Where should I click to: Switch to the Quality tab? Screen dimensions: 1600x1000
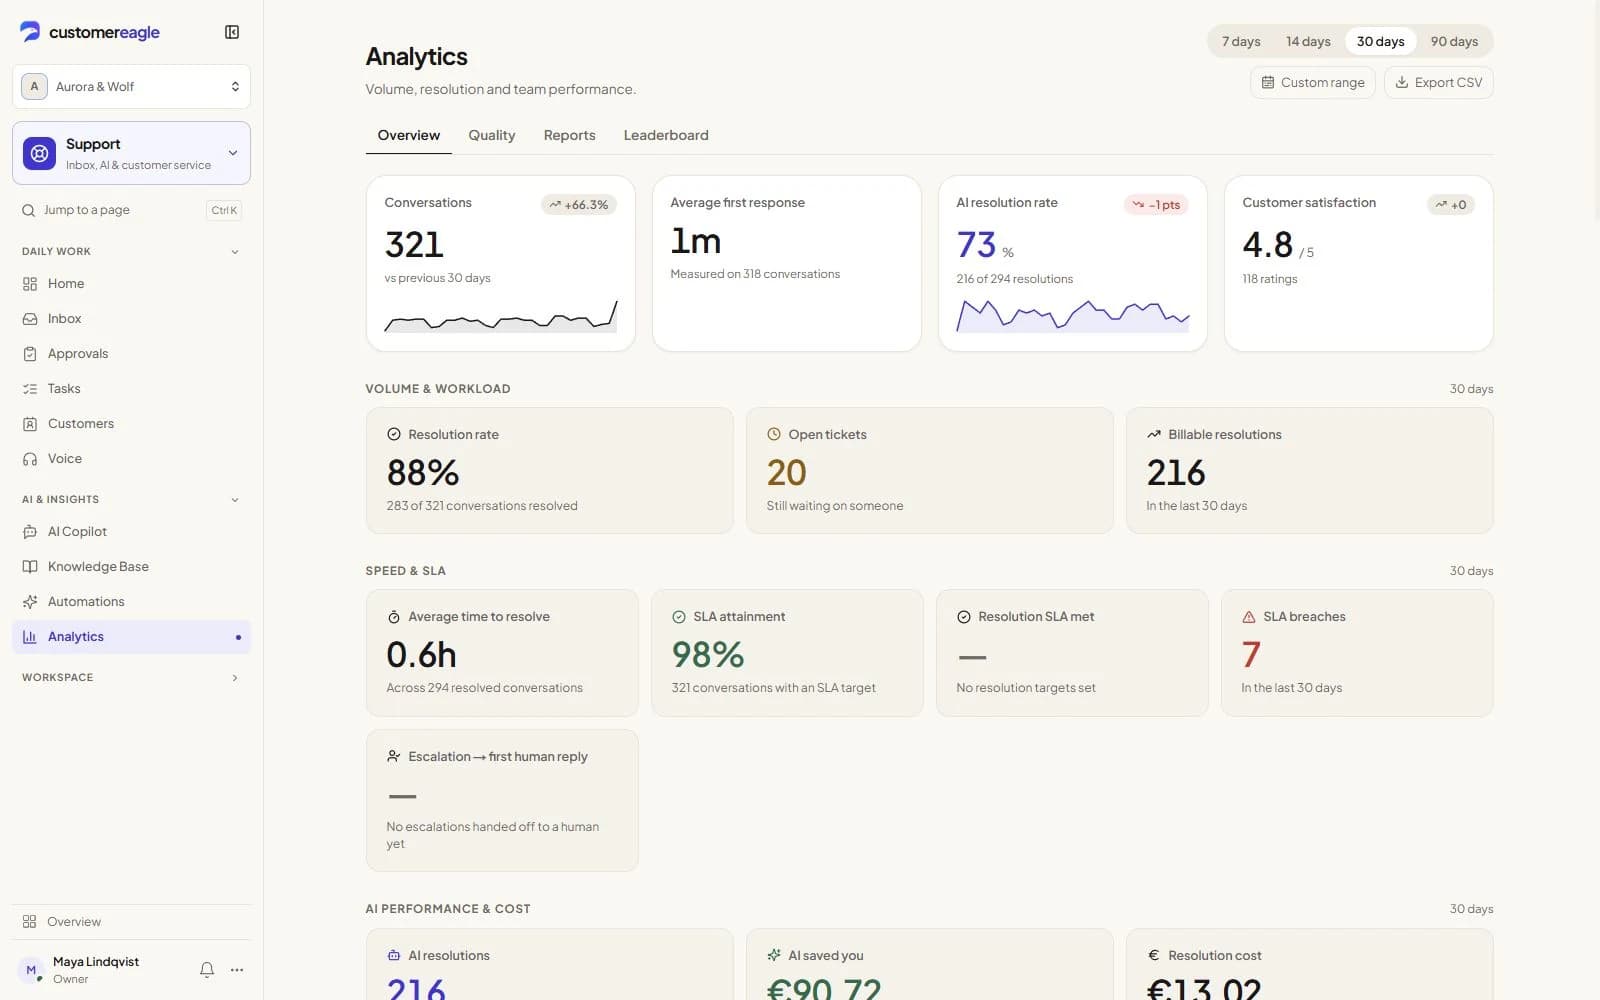coord(491,136)
